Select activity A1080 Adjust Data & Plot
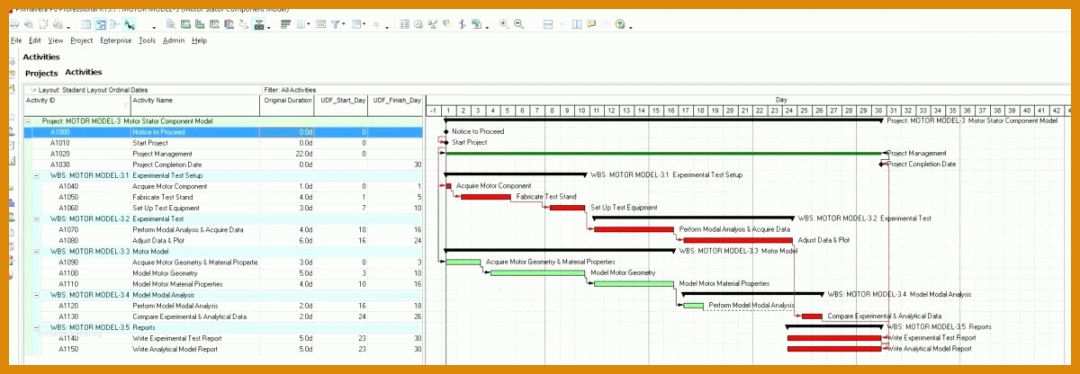 (x=223, y=241)
